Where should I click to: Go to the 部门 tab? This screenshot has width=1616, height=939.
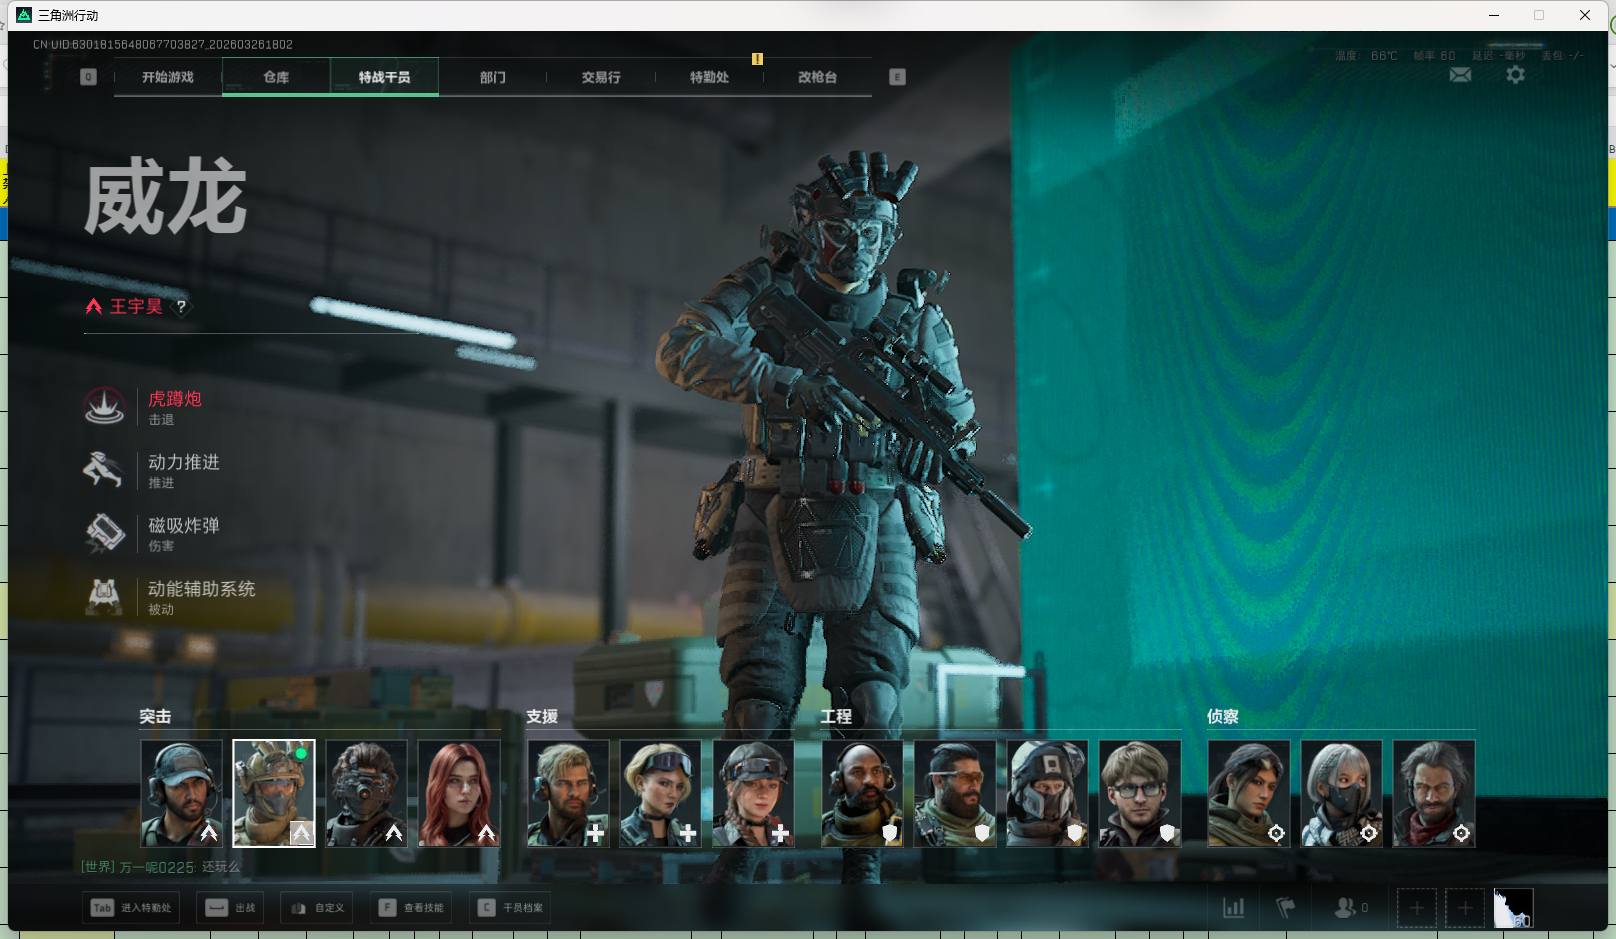point(492,77)
